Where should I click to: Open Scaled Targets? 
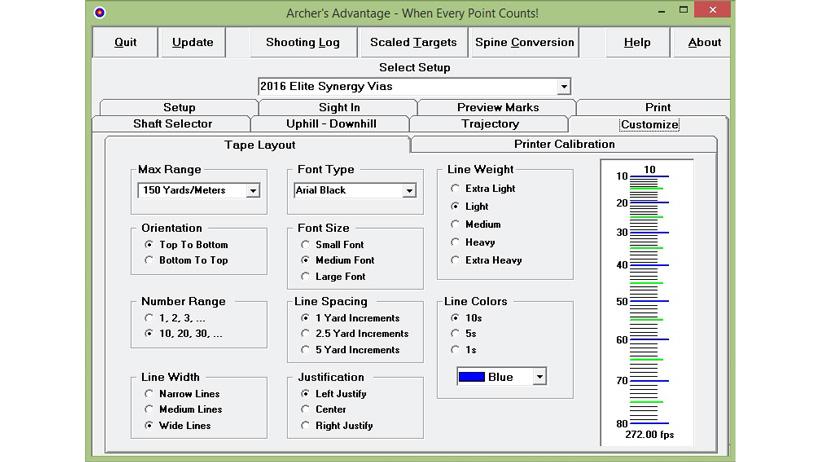tap(413, 42)
